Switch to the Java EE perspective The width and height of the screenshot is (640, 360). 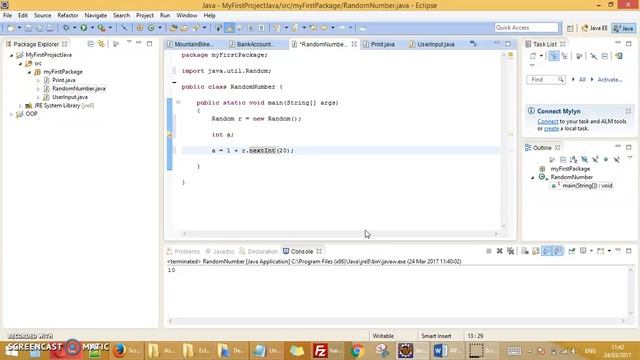pos(594,28)
